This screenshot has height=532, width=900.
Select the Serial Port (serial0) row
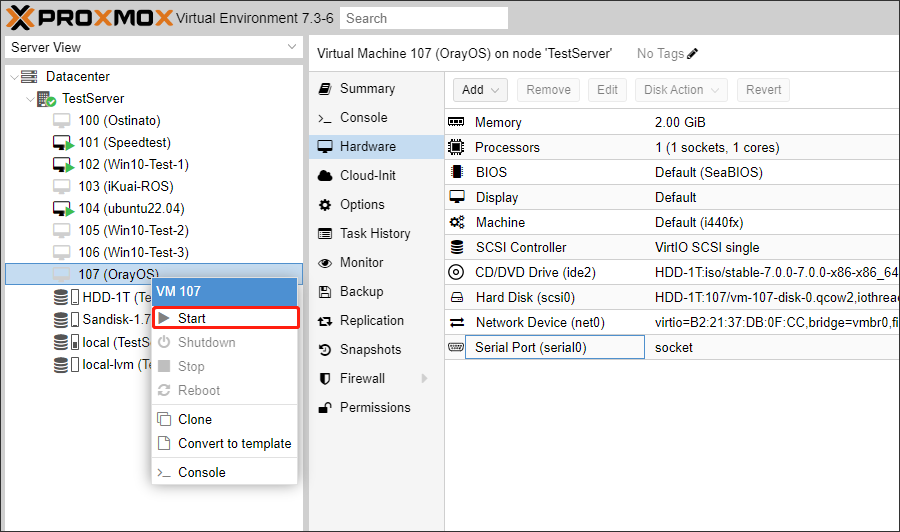coord(672,347)
